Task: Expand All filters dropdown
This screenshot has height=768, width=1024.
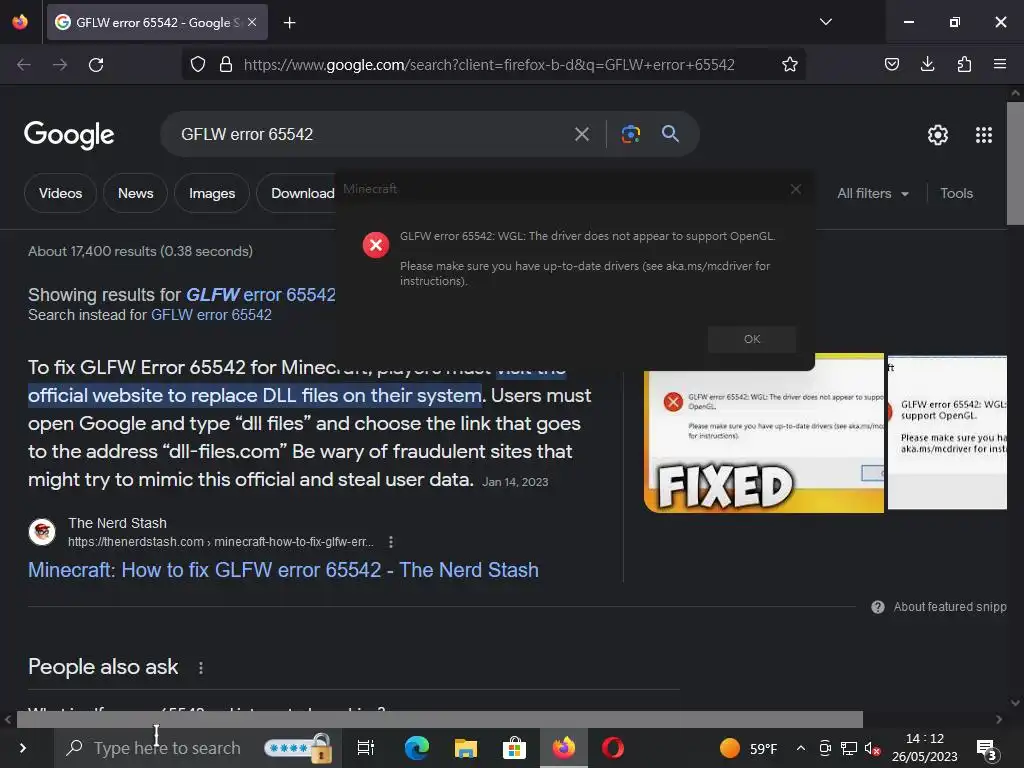Action: pos(872,193)
